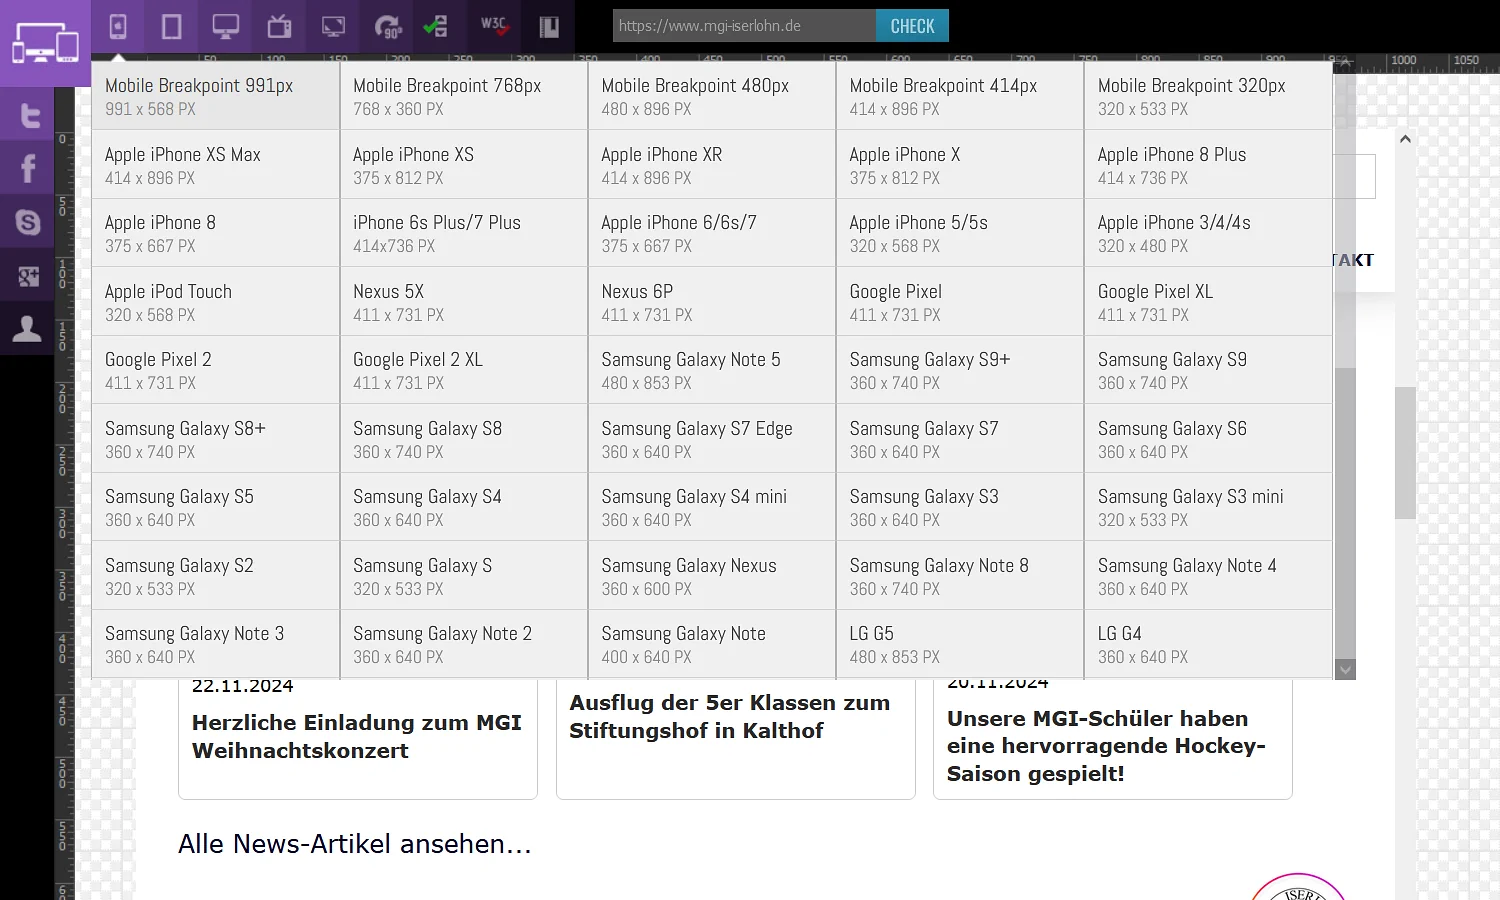The image size is (1500, 900).
Task: Open the mobile phone devices menu
Action: [118, 26]
